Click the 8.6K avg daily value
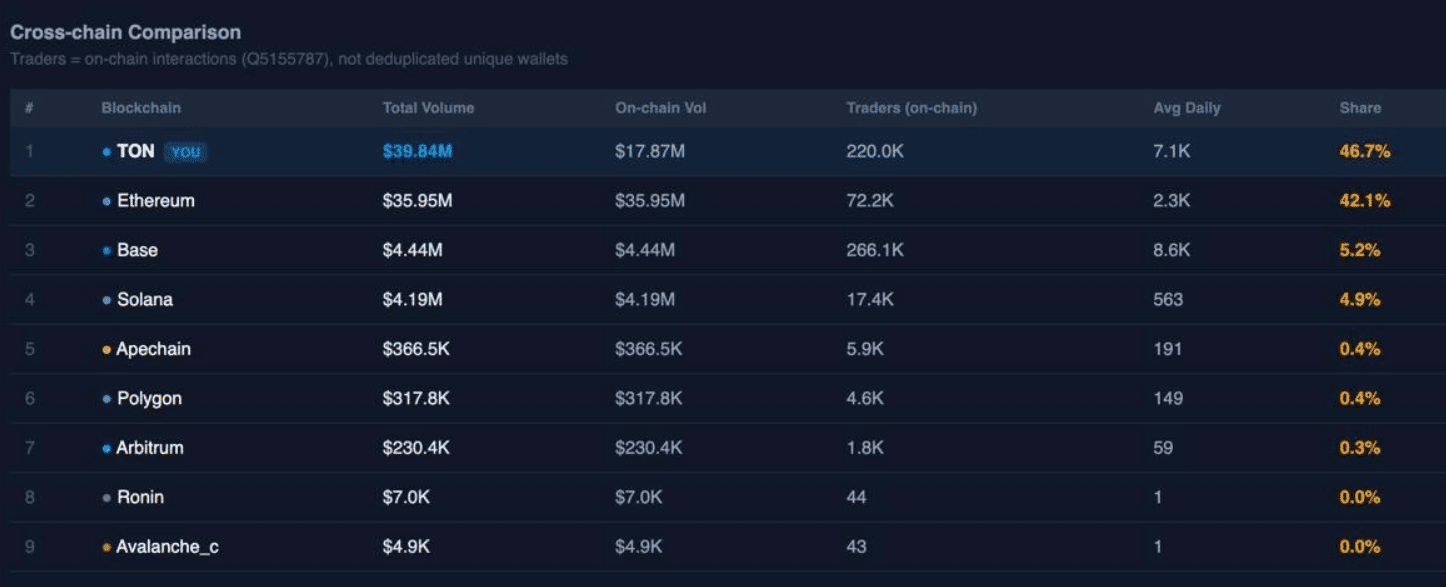The height and width of the screenshot is (587, 1446). pos(1172,250)
